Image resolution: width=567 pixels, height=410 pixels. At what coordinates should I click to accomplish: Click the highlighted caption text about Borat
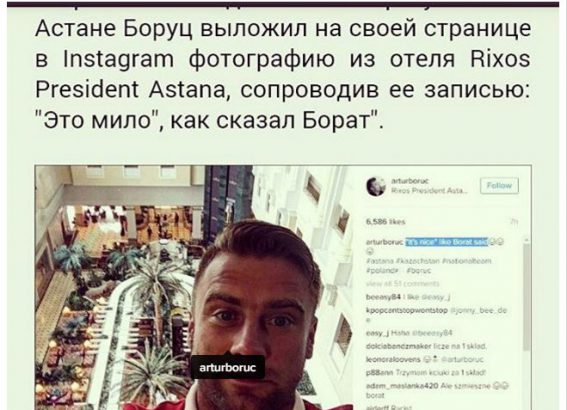[x=447, y=242]
